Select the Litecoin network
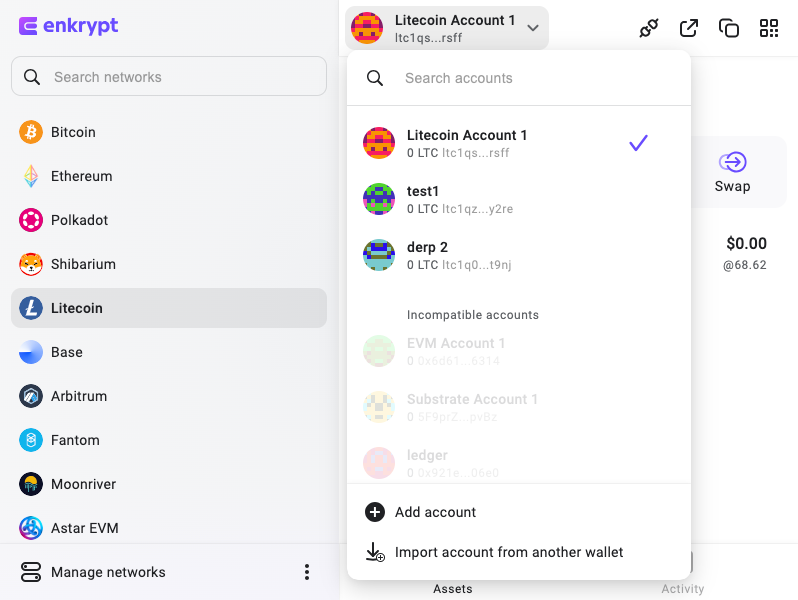The image size is (798, 600). coord(169,308)
